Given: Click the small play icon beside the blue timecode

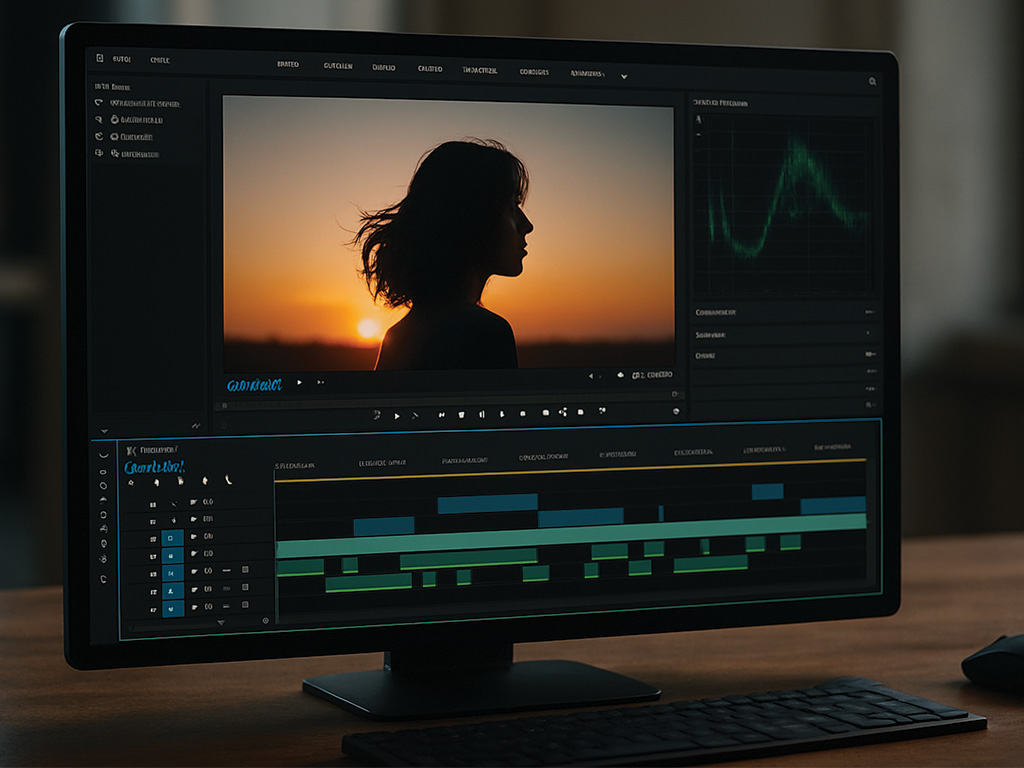Looking at the screenshot, I should [299, 382].
